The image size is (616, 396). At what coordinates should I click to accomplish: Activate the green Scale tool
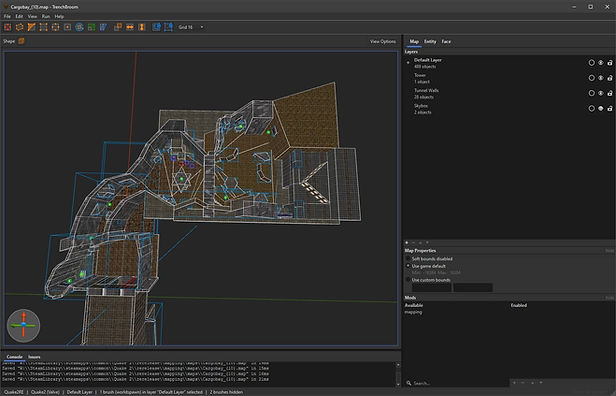pyautogui.click(x=91, y=27)
